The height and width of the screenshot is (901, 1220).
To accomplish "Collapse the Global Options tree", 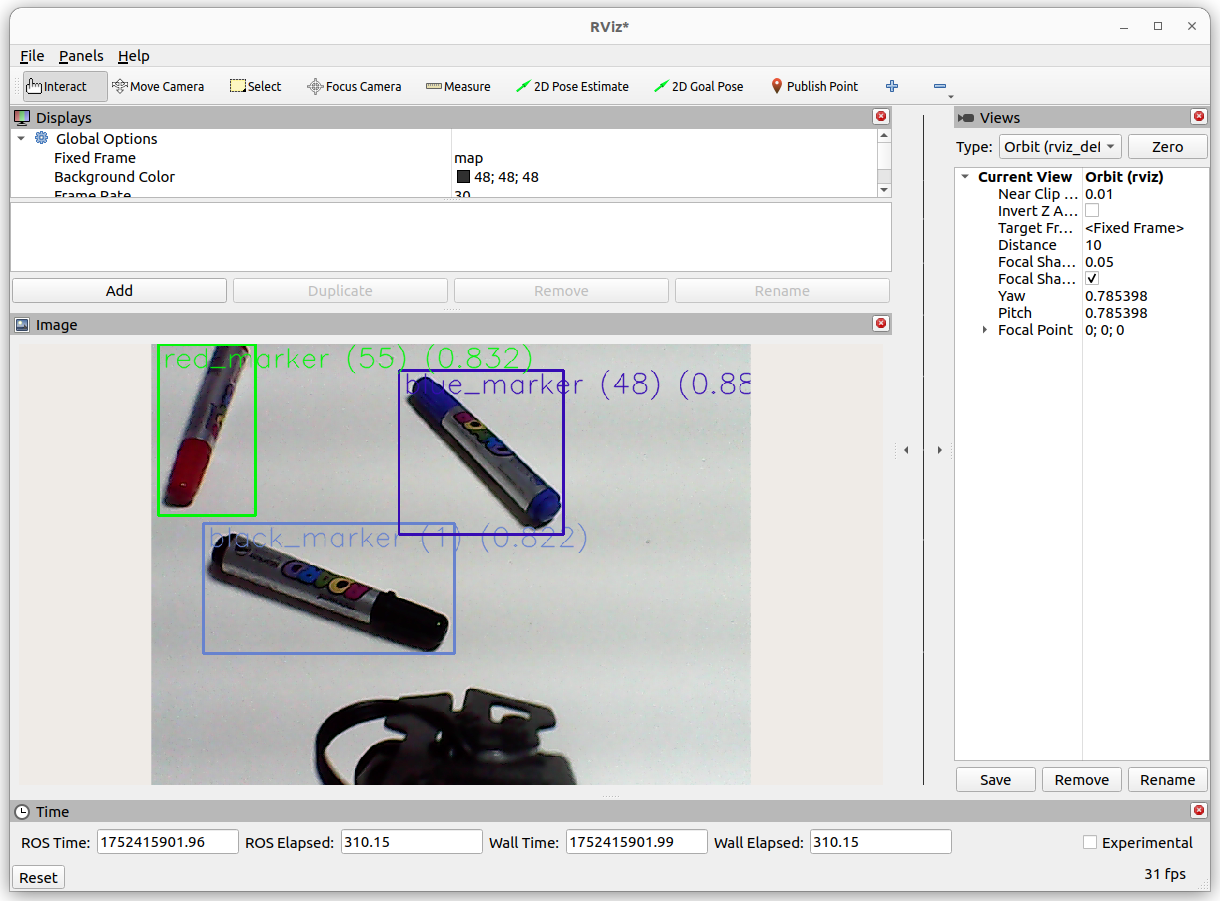I will pos(21,139).
